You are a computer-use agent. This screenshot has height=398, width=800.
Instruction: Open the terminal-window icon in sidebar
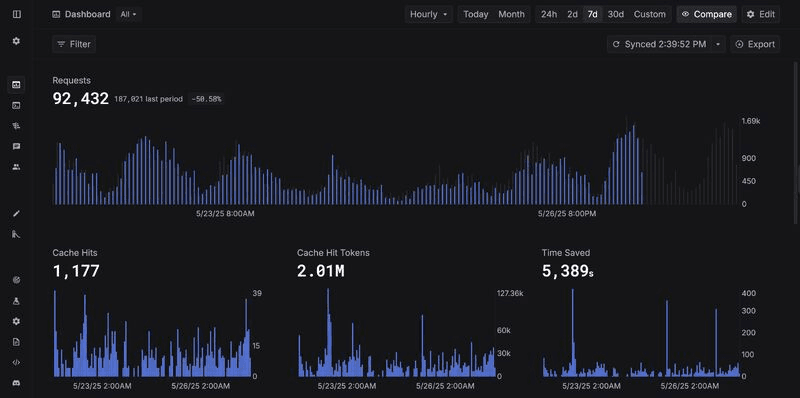16,106
